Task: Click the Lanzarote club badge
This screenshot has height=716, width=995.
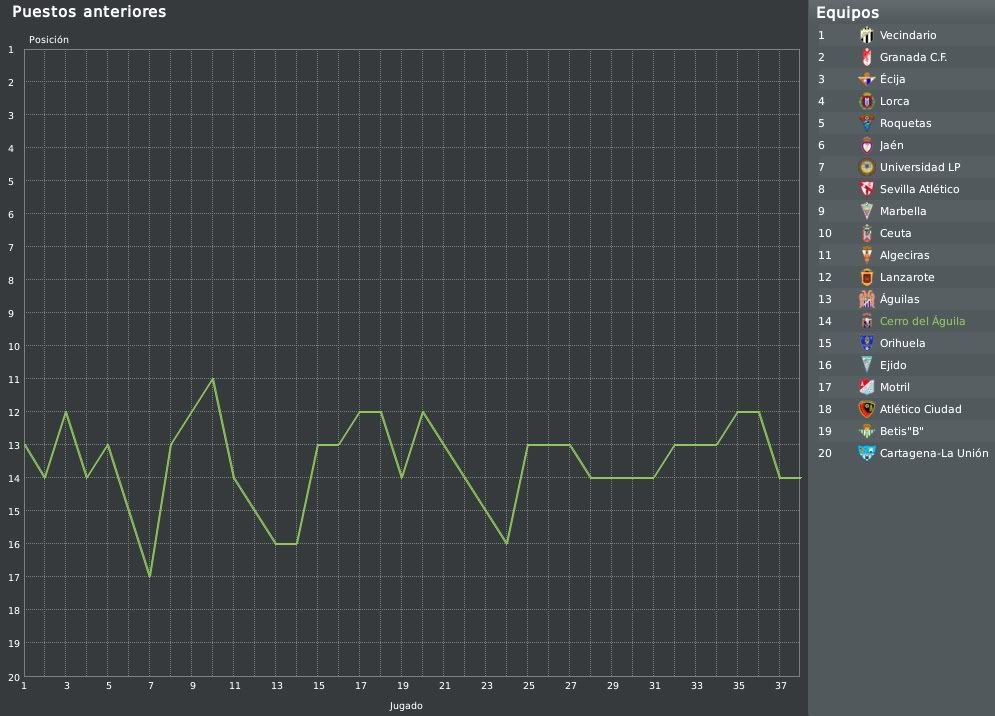Action: pyautogui.click(x=866, y=277)
